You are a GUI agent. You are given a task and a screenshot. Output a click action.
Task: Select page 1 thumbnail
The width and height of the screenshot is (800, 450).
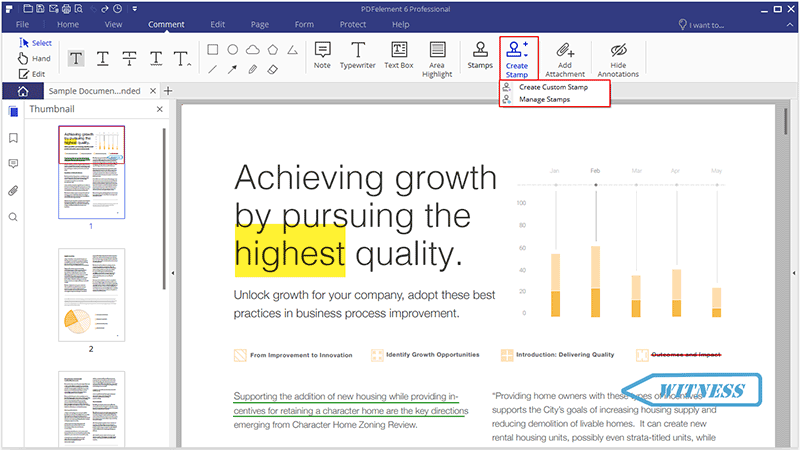91,172
